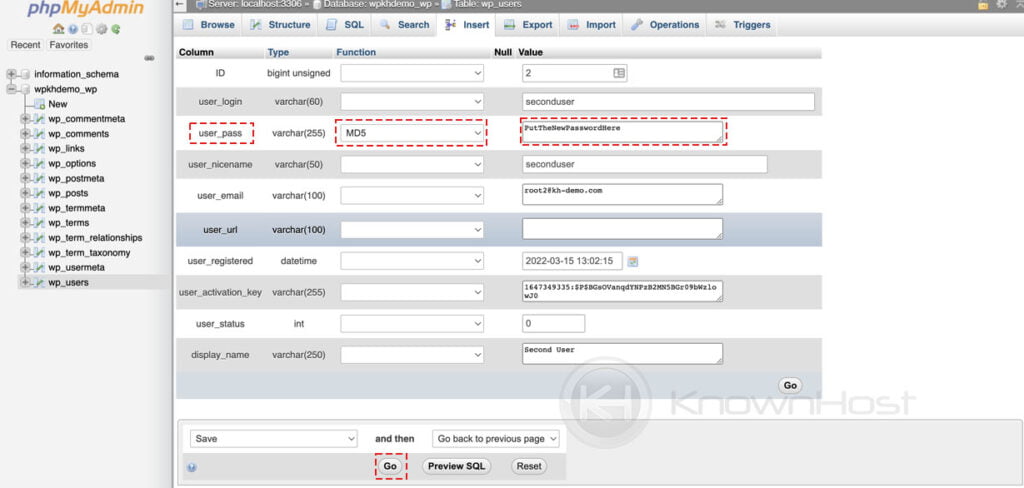Open the Function dropdown for user_login
Viewport: 1024px width, 488px height.
click(x=412, y=102)
